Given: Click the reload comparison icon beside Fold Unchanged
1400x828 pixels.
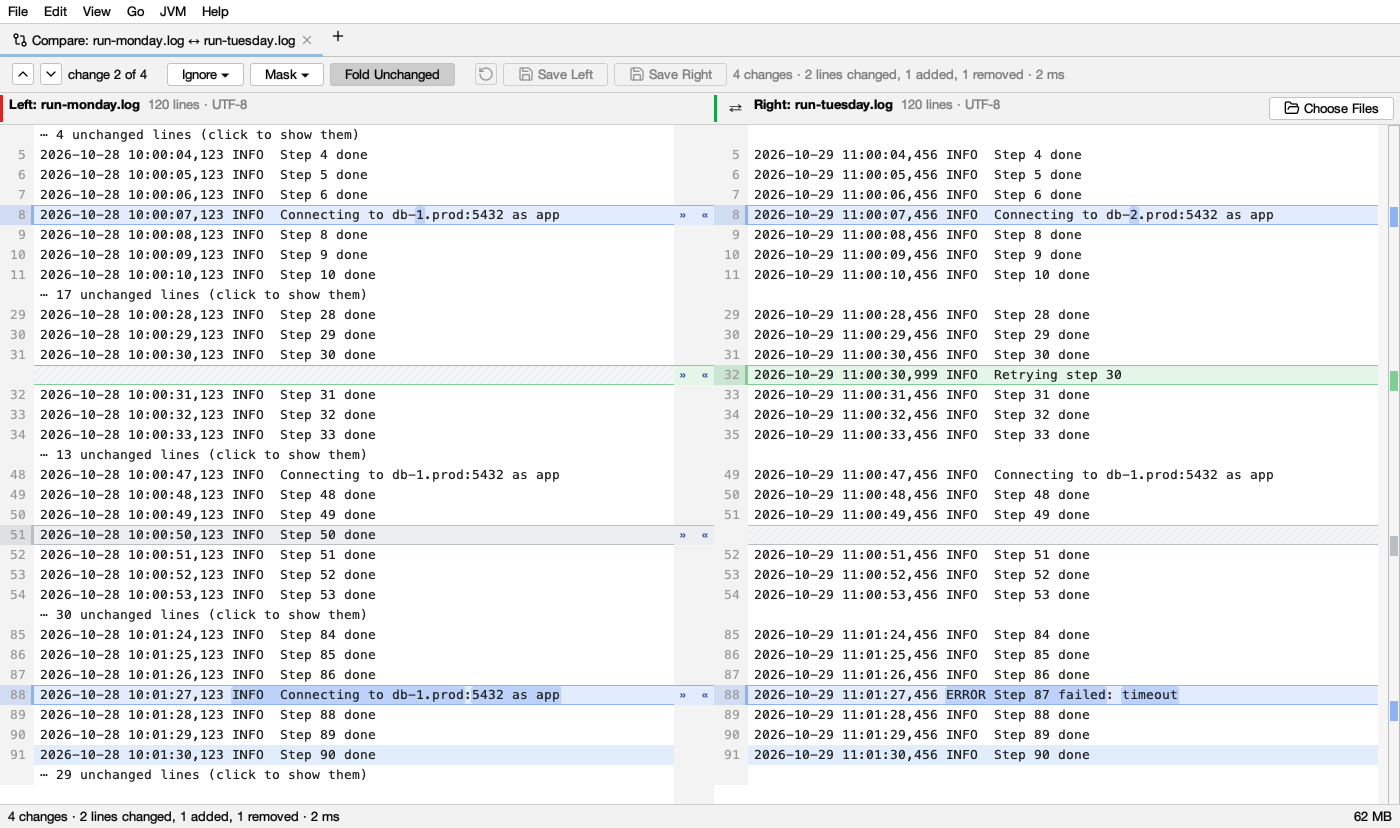Looking at the screenshot, I should pyautogui.click(x=486, y=74).
